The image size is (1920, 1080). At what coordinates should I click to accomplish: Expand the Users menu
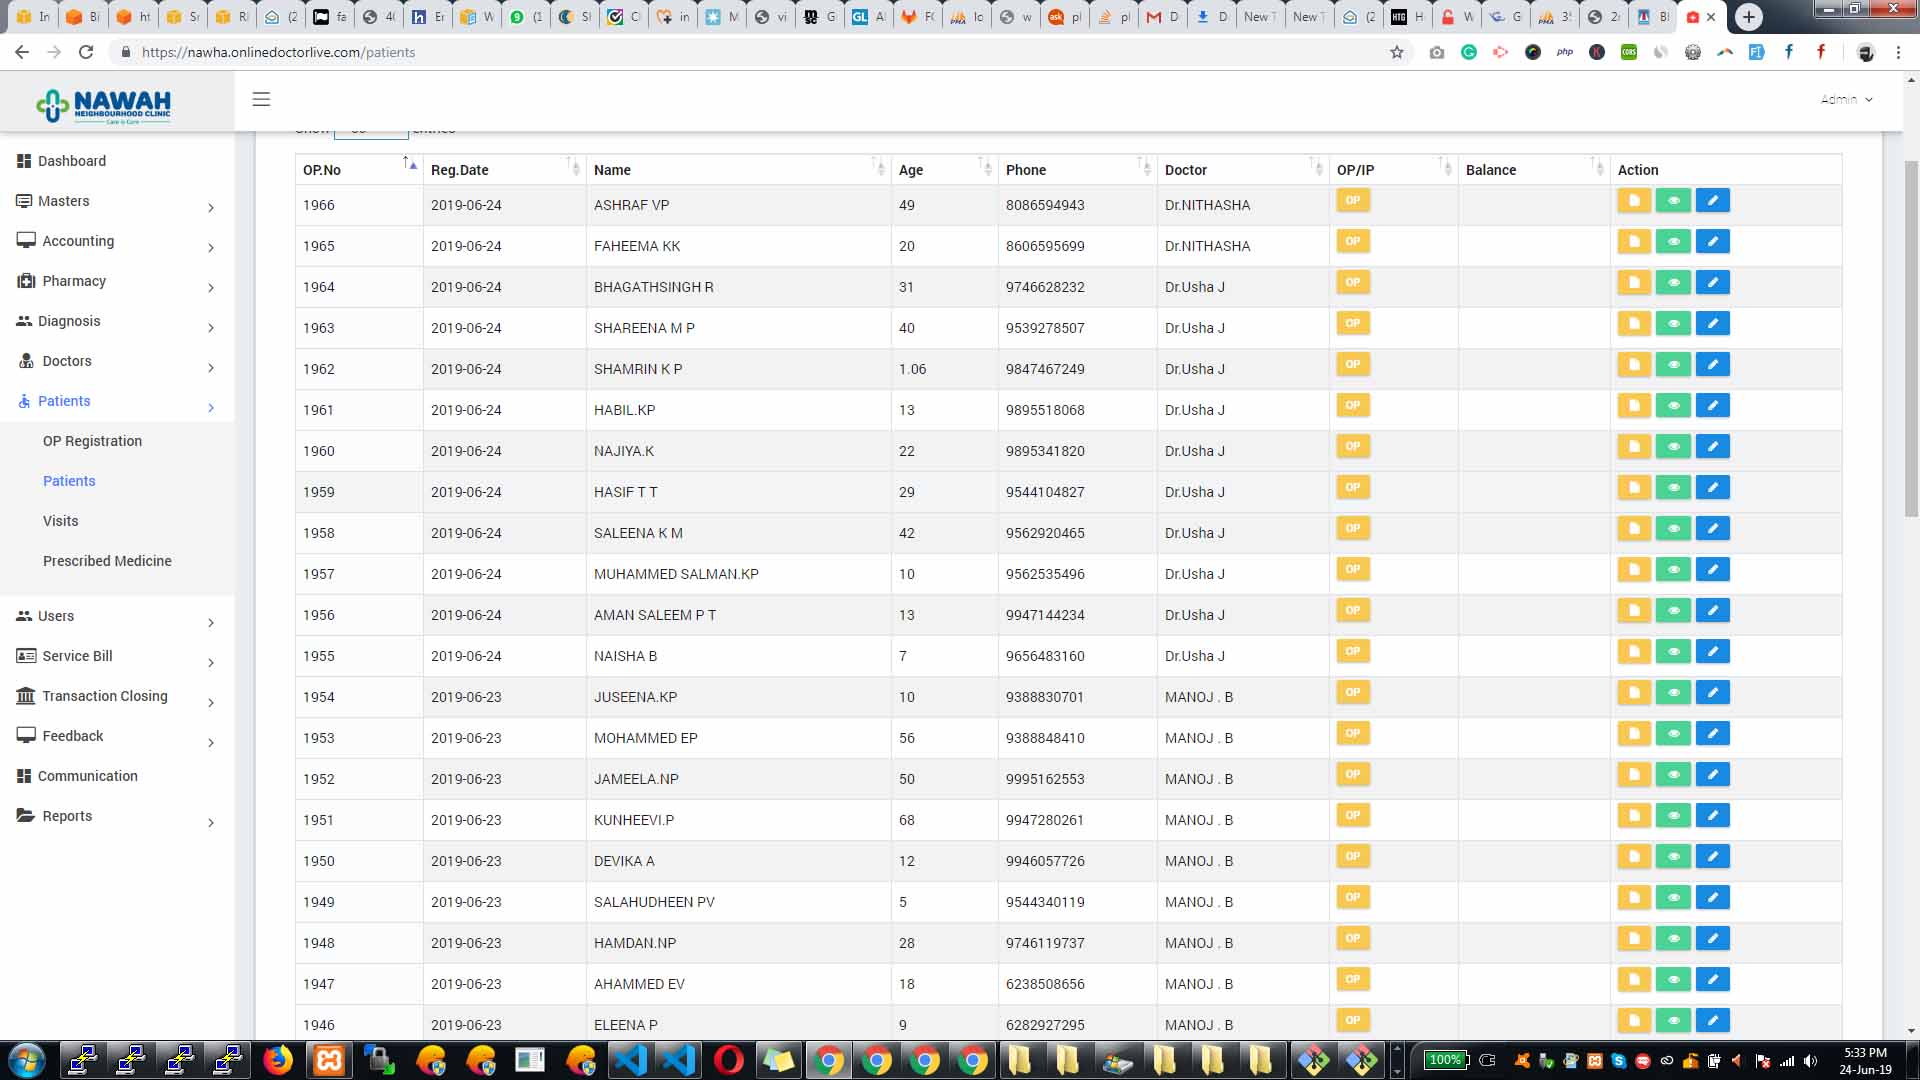point(117,616)
